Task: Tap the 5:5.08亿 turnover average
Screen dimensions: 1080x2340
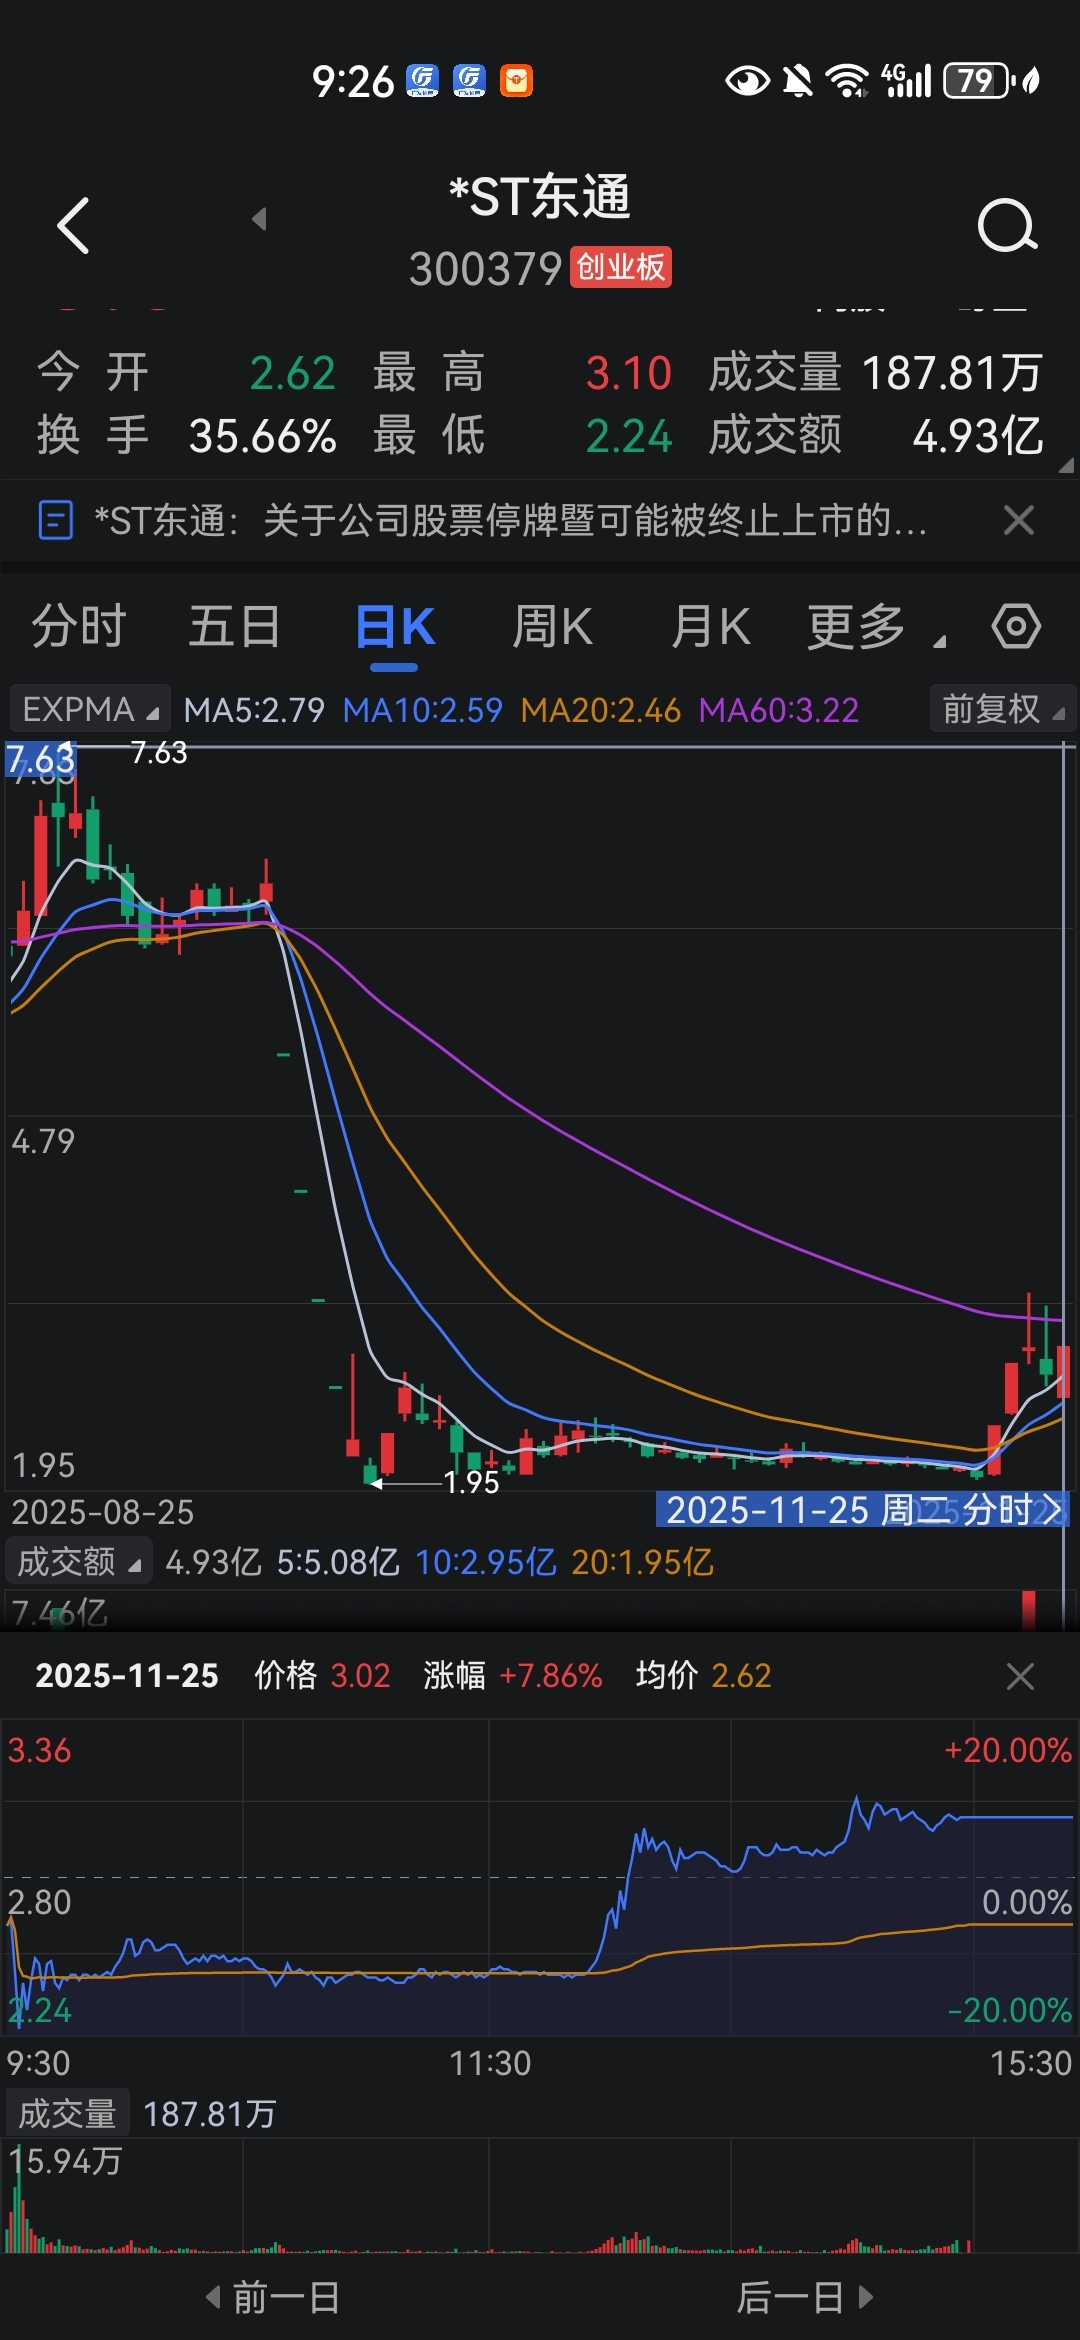Action: [338, 1562]
